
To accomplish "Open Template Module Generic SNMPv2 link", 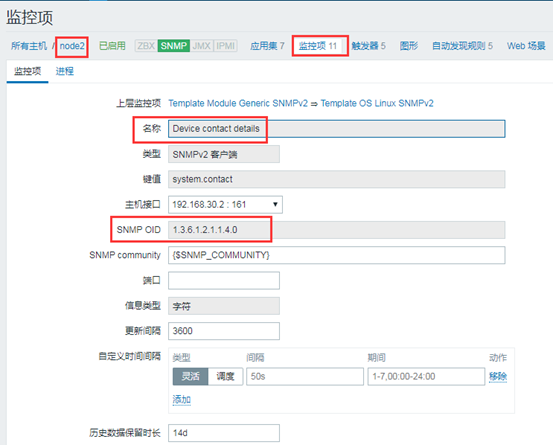I will (238, 103).
